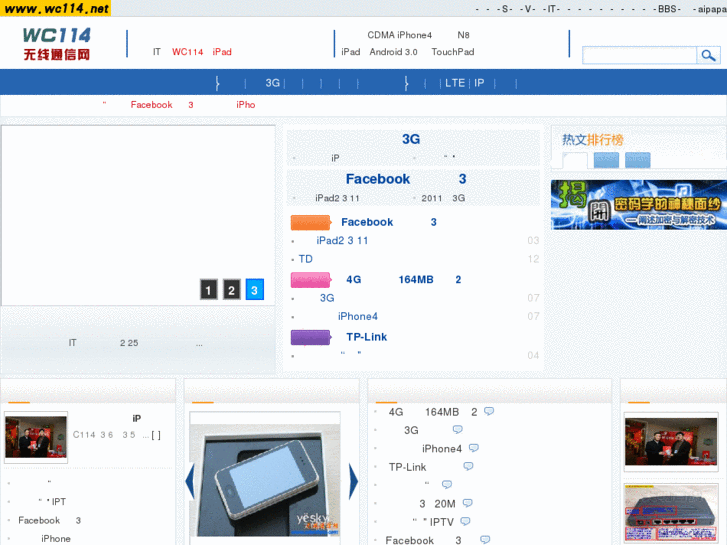Open the red iPad hot keyword link
Image resolution: width=727 pixels, height=545 pixels.
pos(222,52)
